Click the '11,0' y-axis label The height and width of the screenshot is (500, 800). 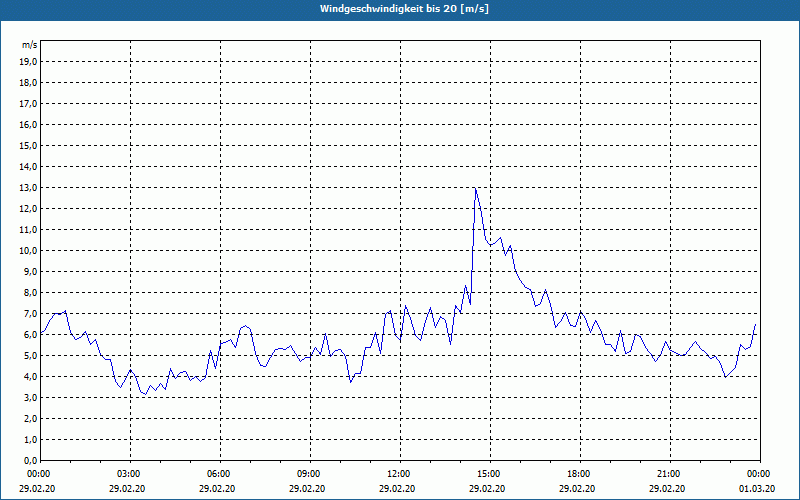(x=29, y=230)
